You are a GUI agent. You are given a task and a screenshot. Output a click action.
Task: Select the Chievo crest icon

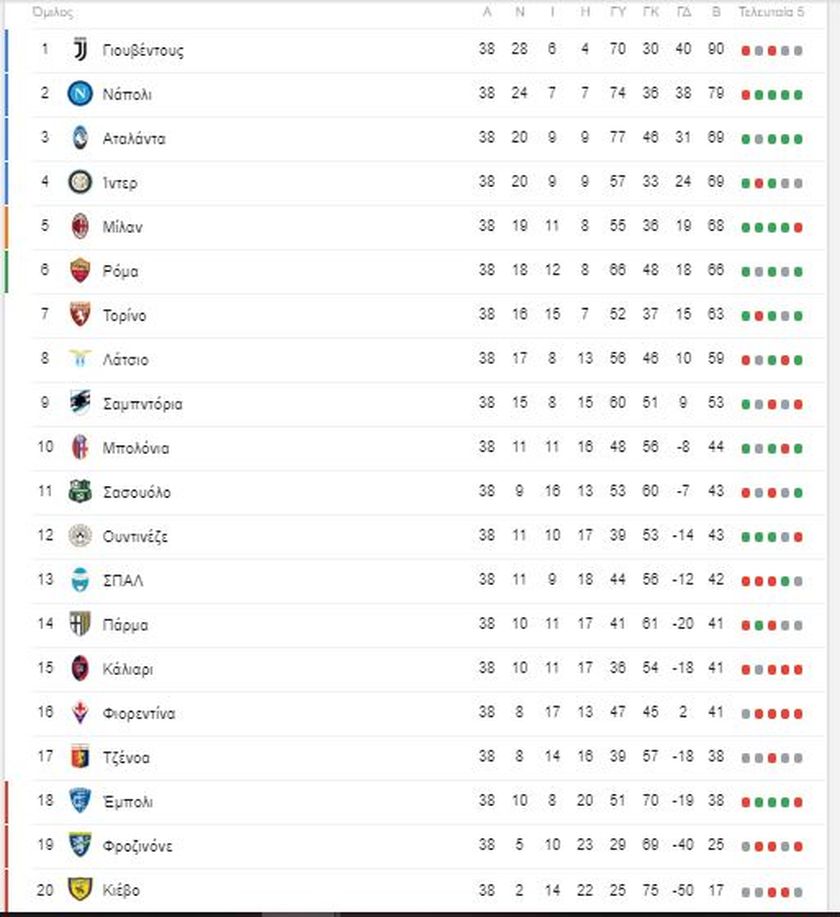coord(80,890)
